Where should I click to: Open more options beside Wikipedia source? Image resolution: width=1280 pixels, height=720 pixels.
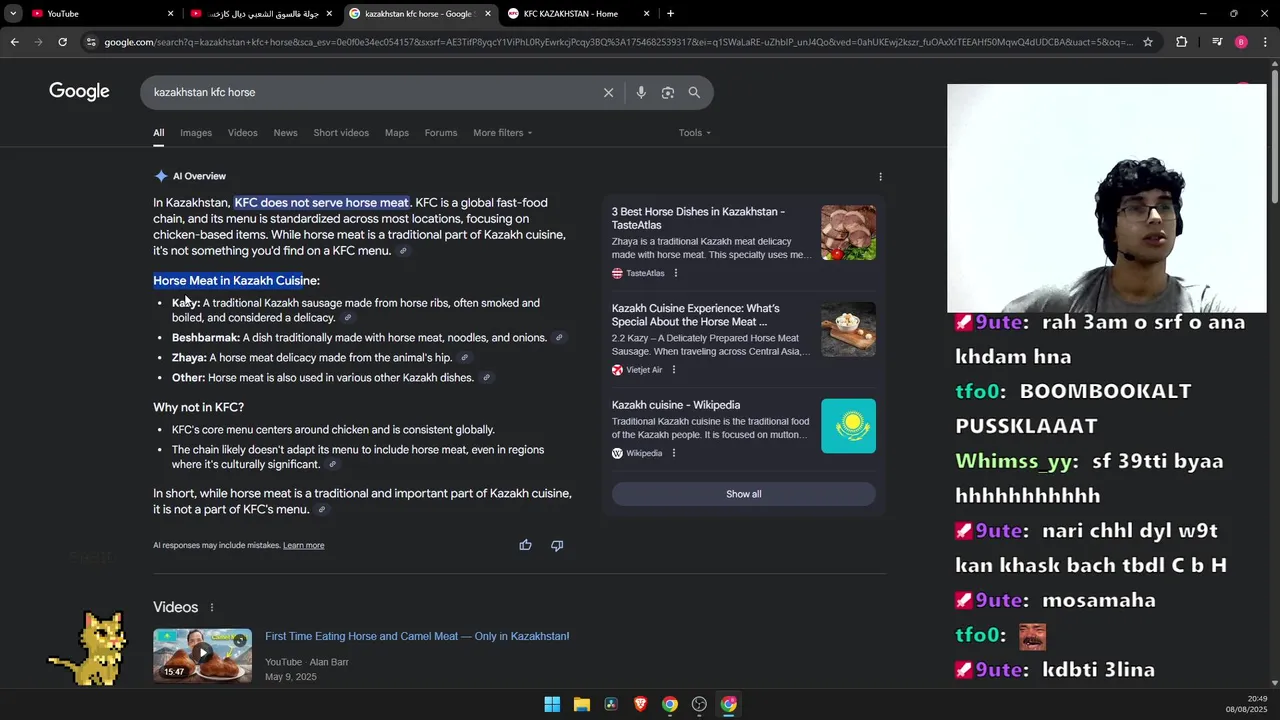[x=674, y=453]
